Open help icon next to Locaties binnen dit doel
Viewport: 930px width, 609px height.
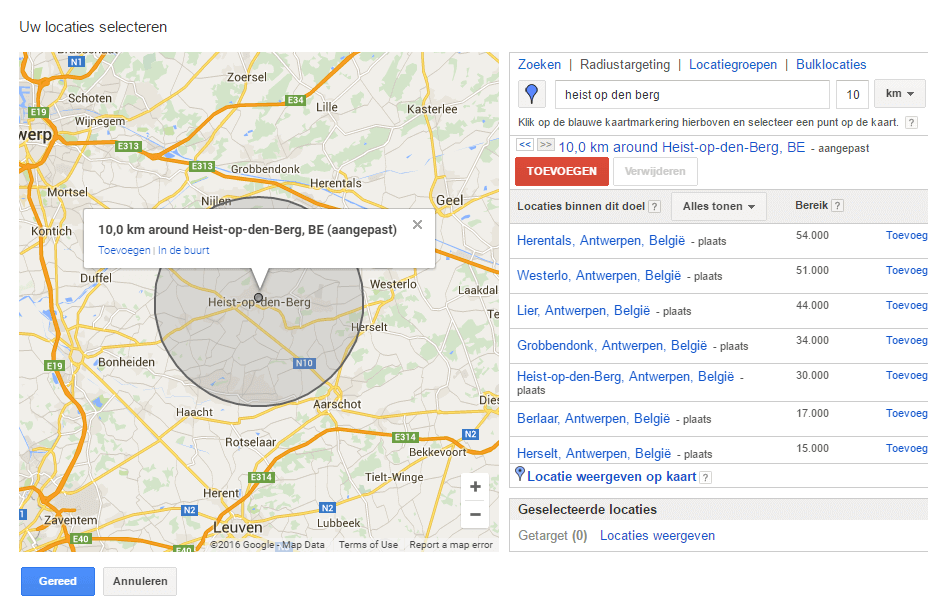point(654,207)
